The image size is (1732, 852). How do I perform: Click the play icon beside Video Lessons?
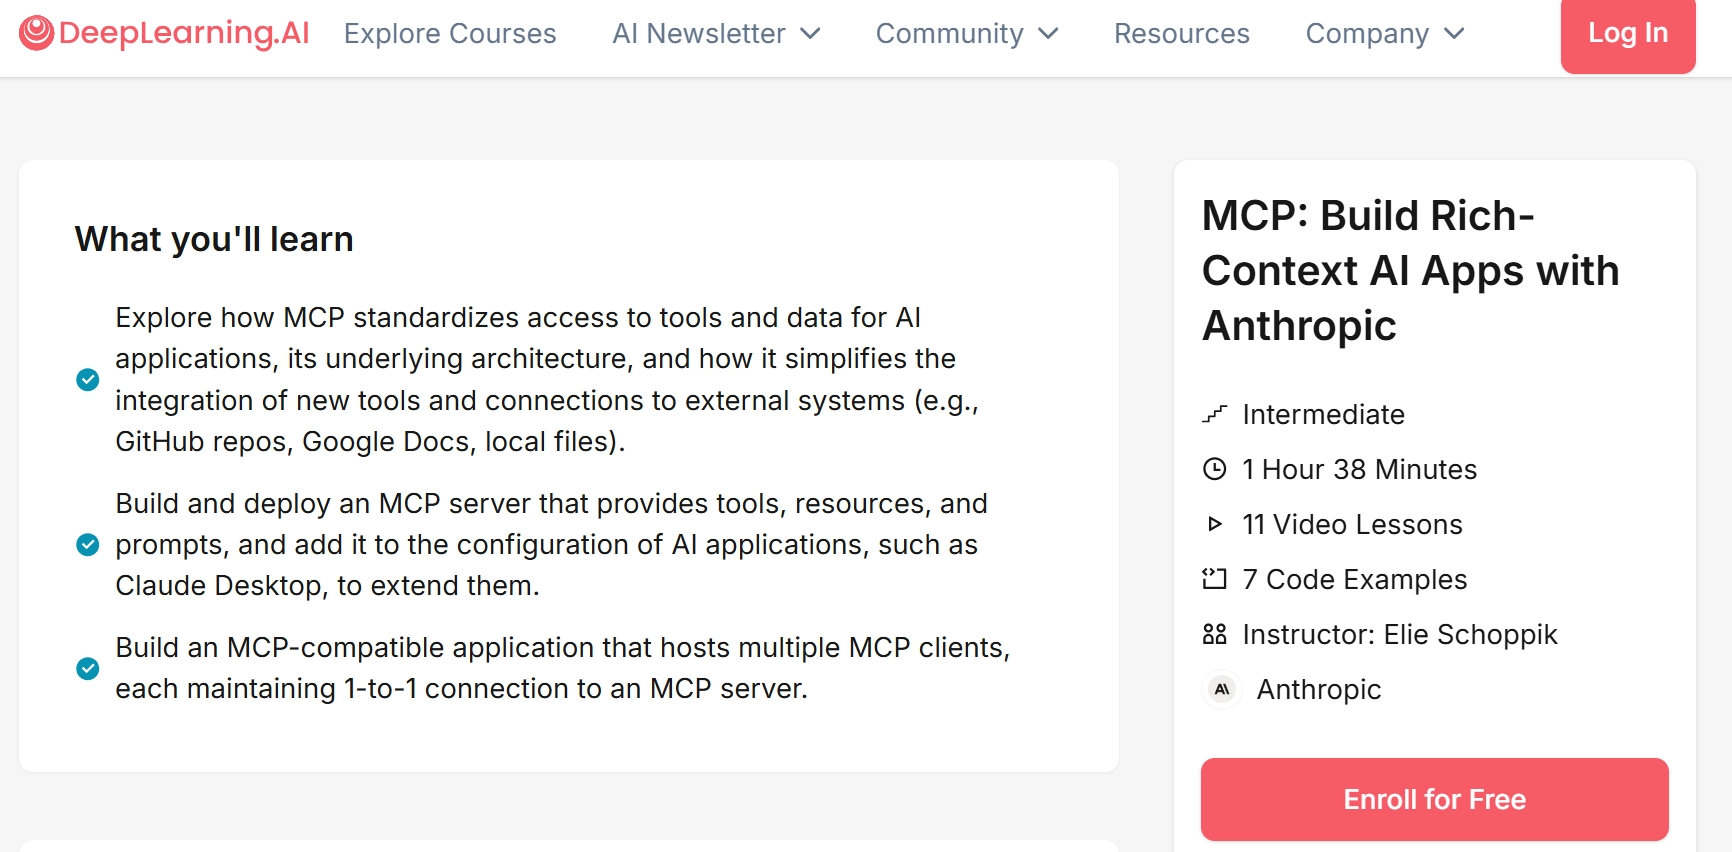(x=1214, y=524)
